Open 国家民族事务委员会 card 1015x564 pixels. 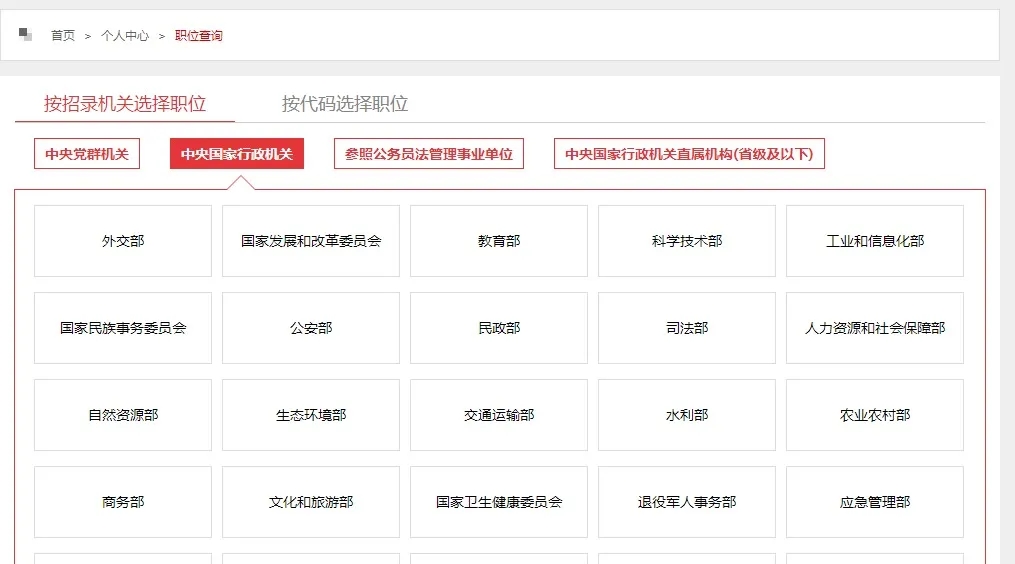(123, 328)
